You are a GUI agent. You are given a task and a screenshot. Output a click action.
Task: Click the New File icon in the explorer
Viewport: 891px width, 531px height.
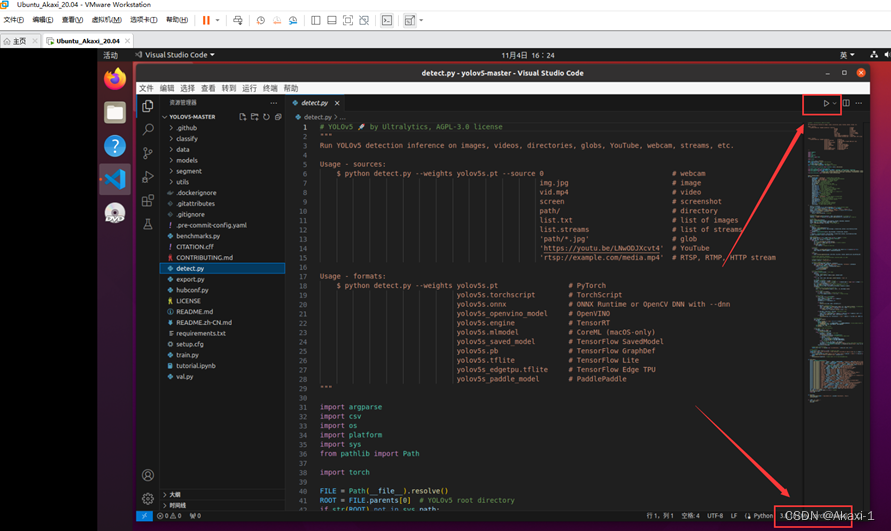243,117
